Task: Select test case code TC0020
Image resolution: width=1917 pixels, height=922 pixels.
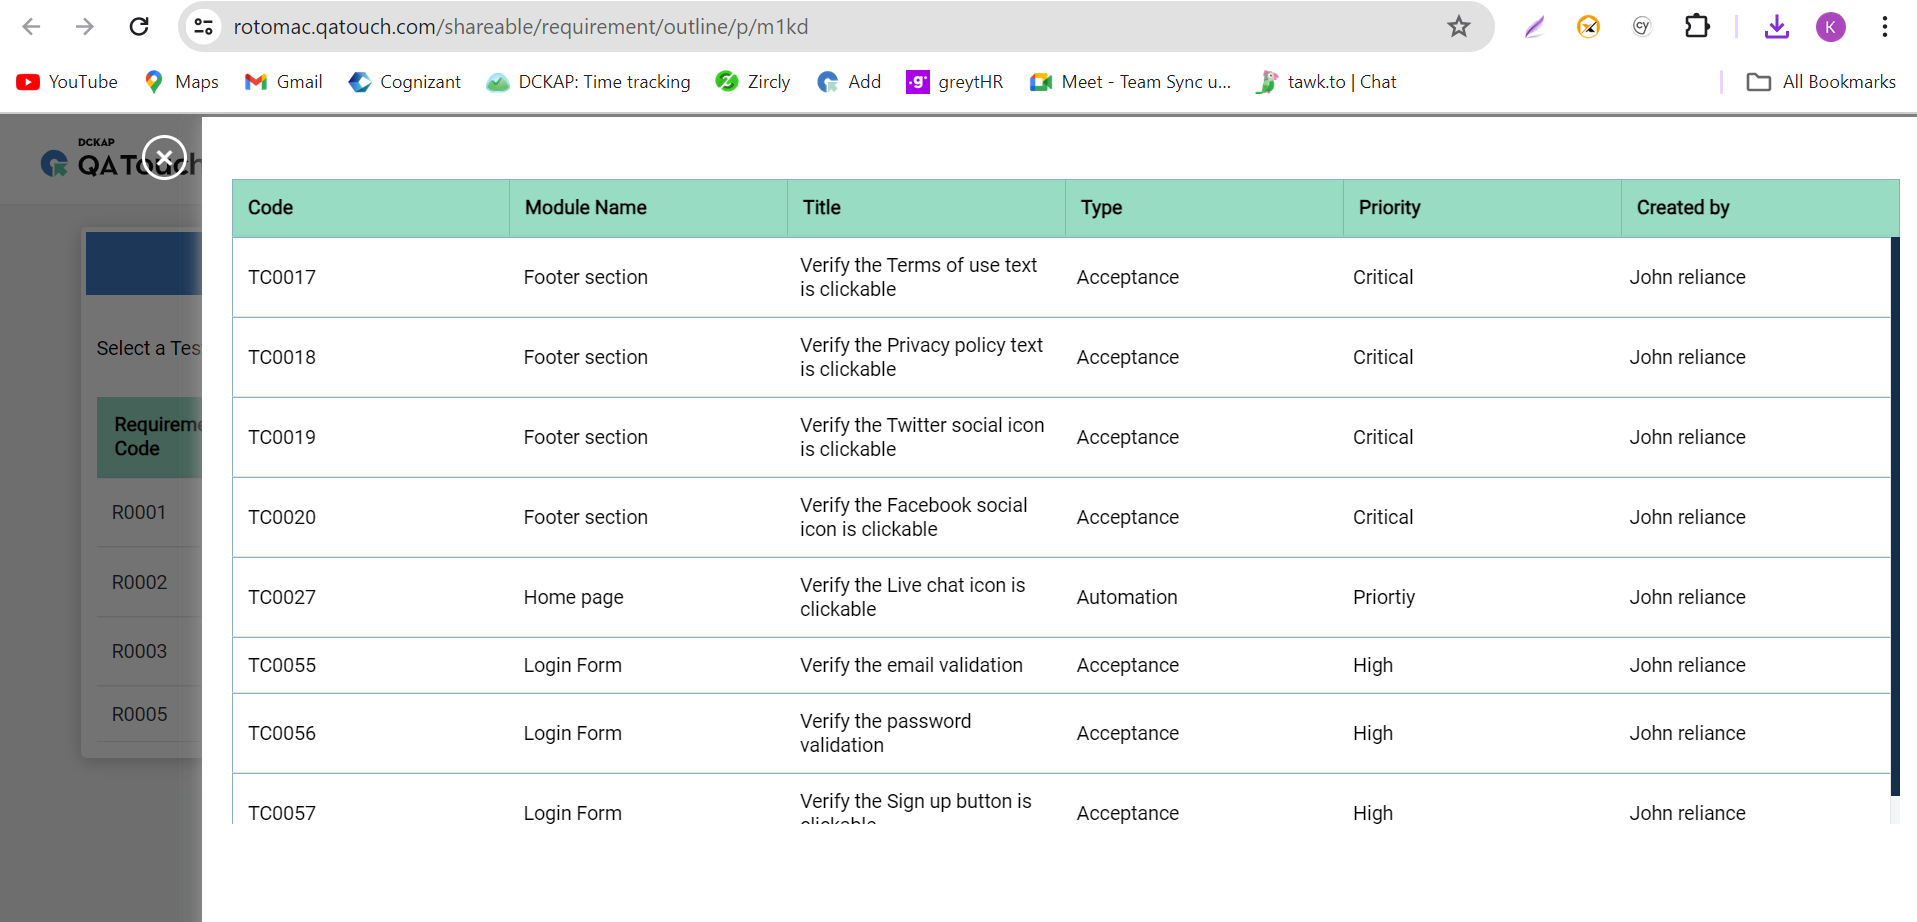Action: tap(282, 518)
